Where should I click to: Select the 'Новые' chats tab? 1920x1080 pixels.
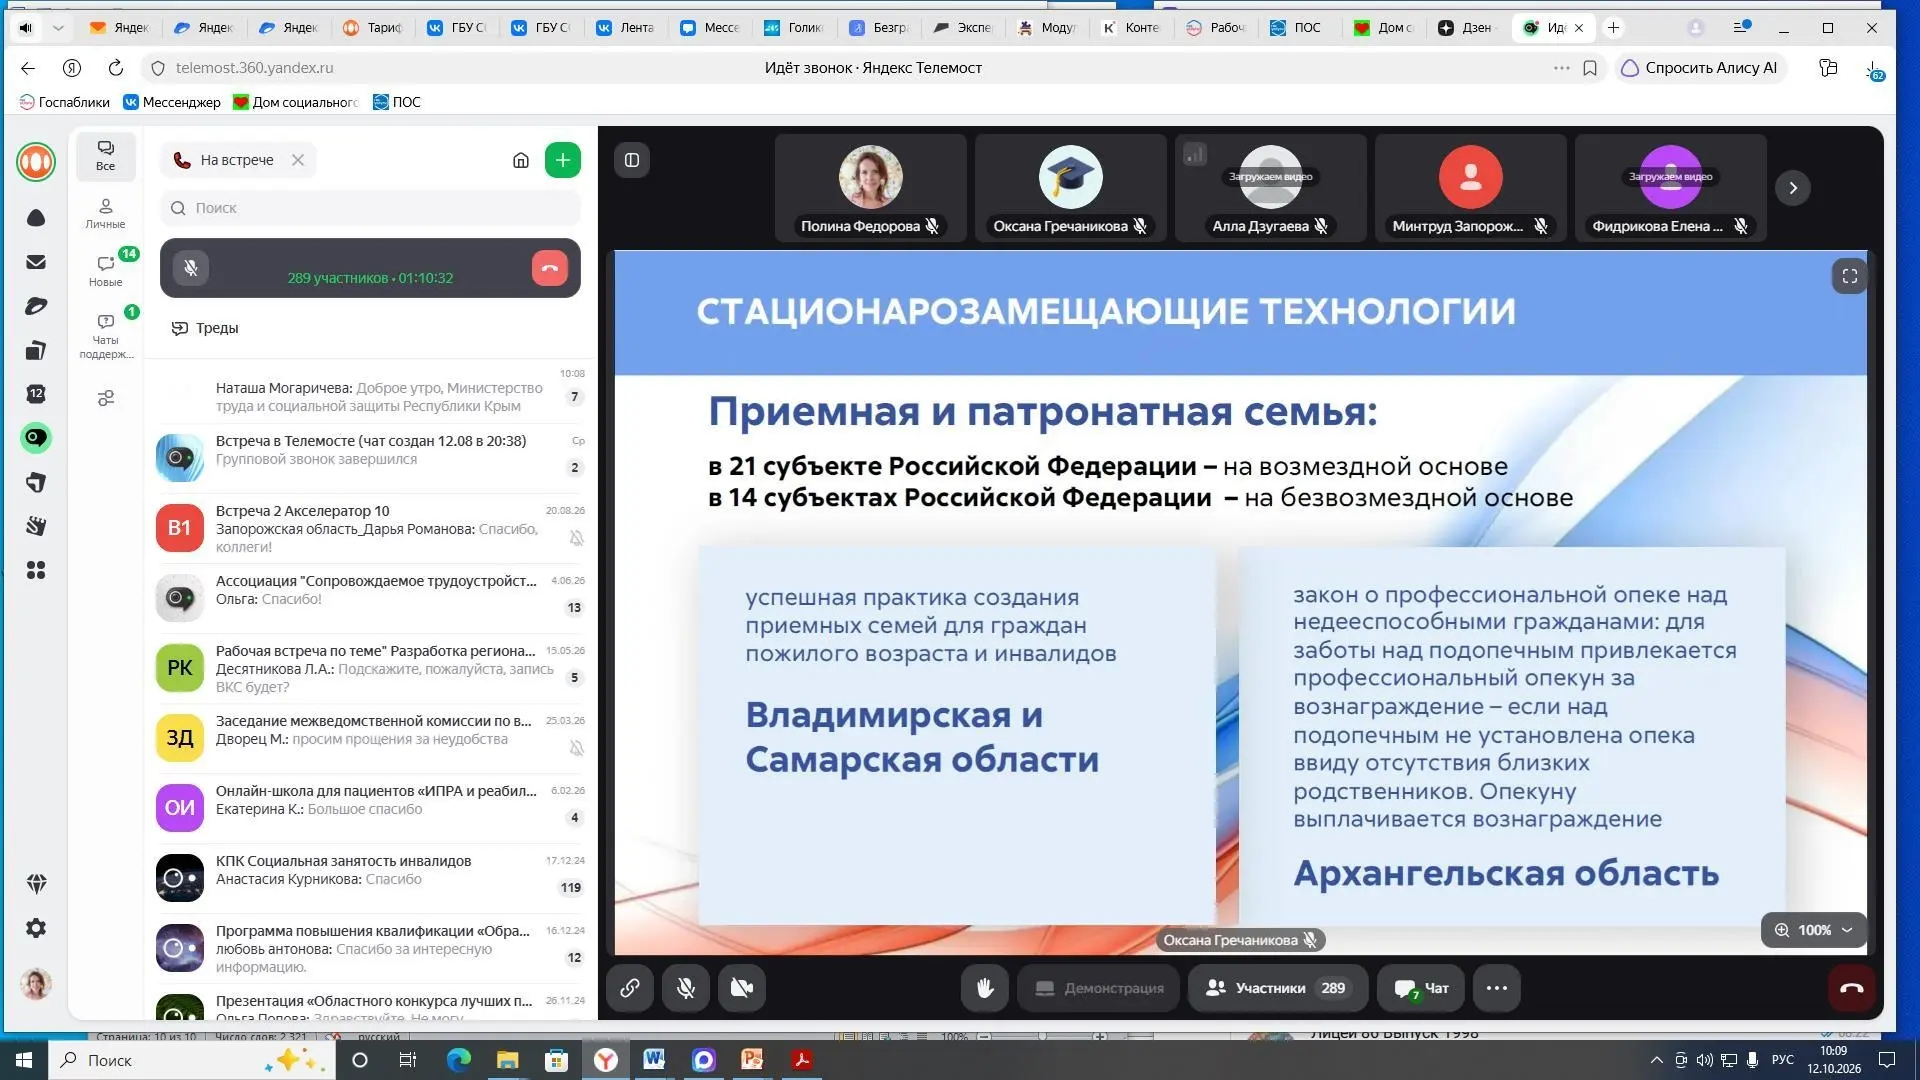[105, 271]
